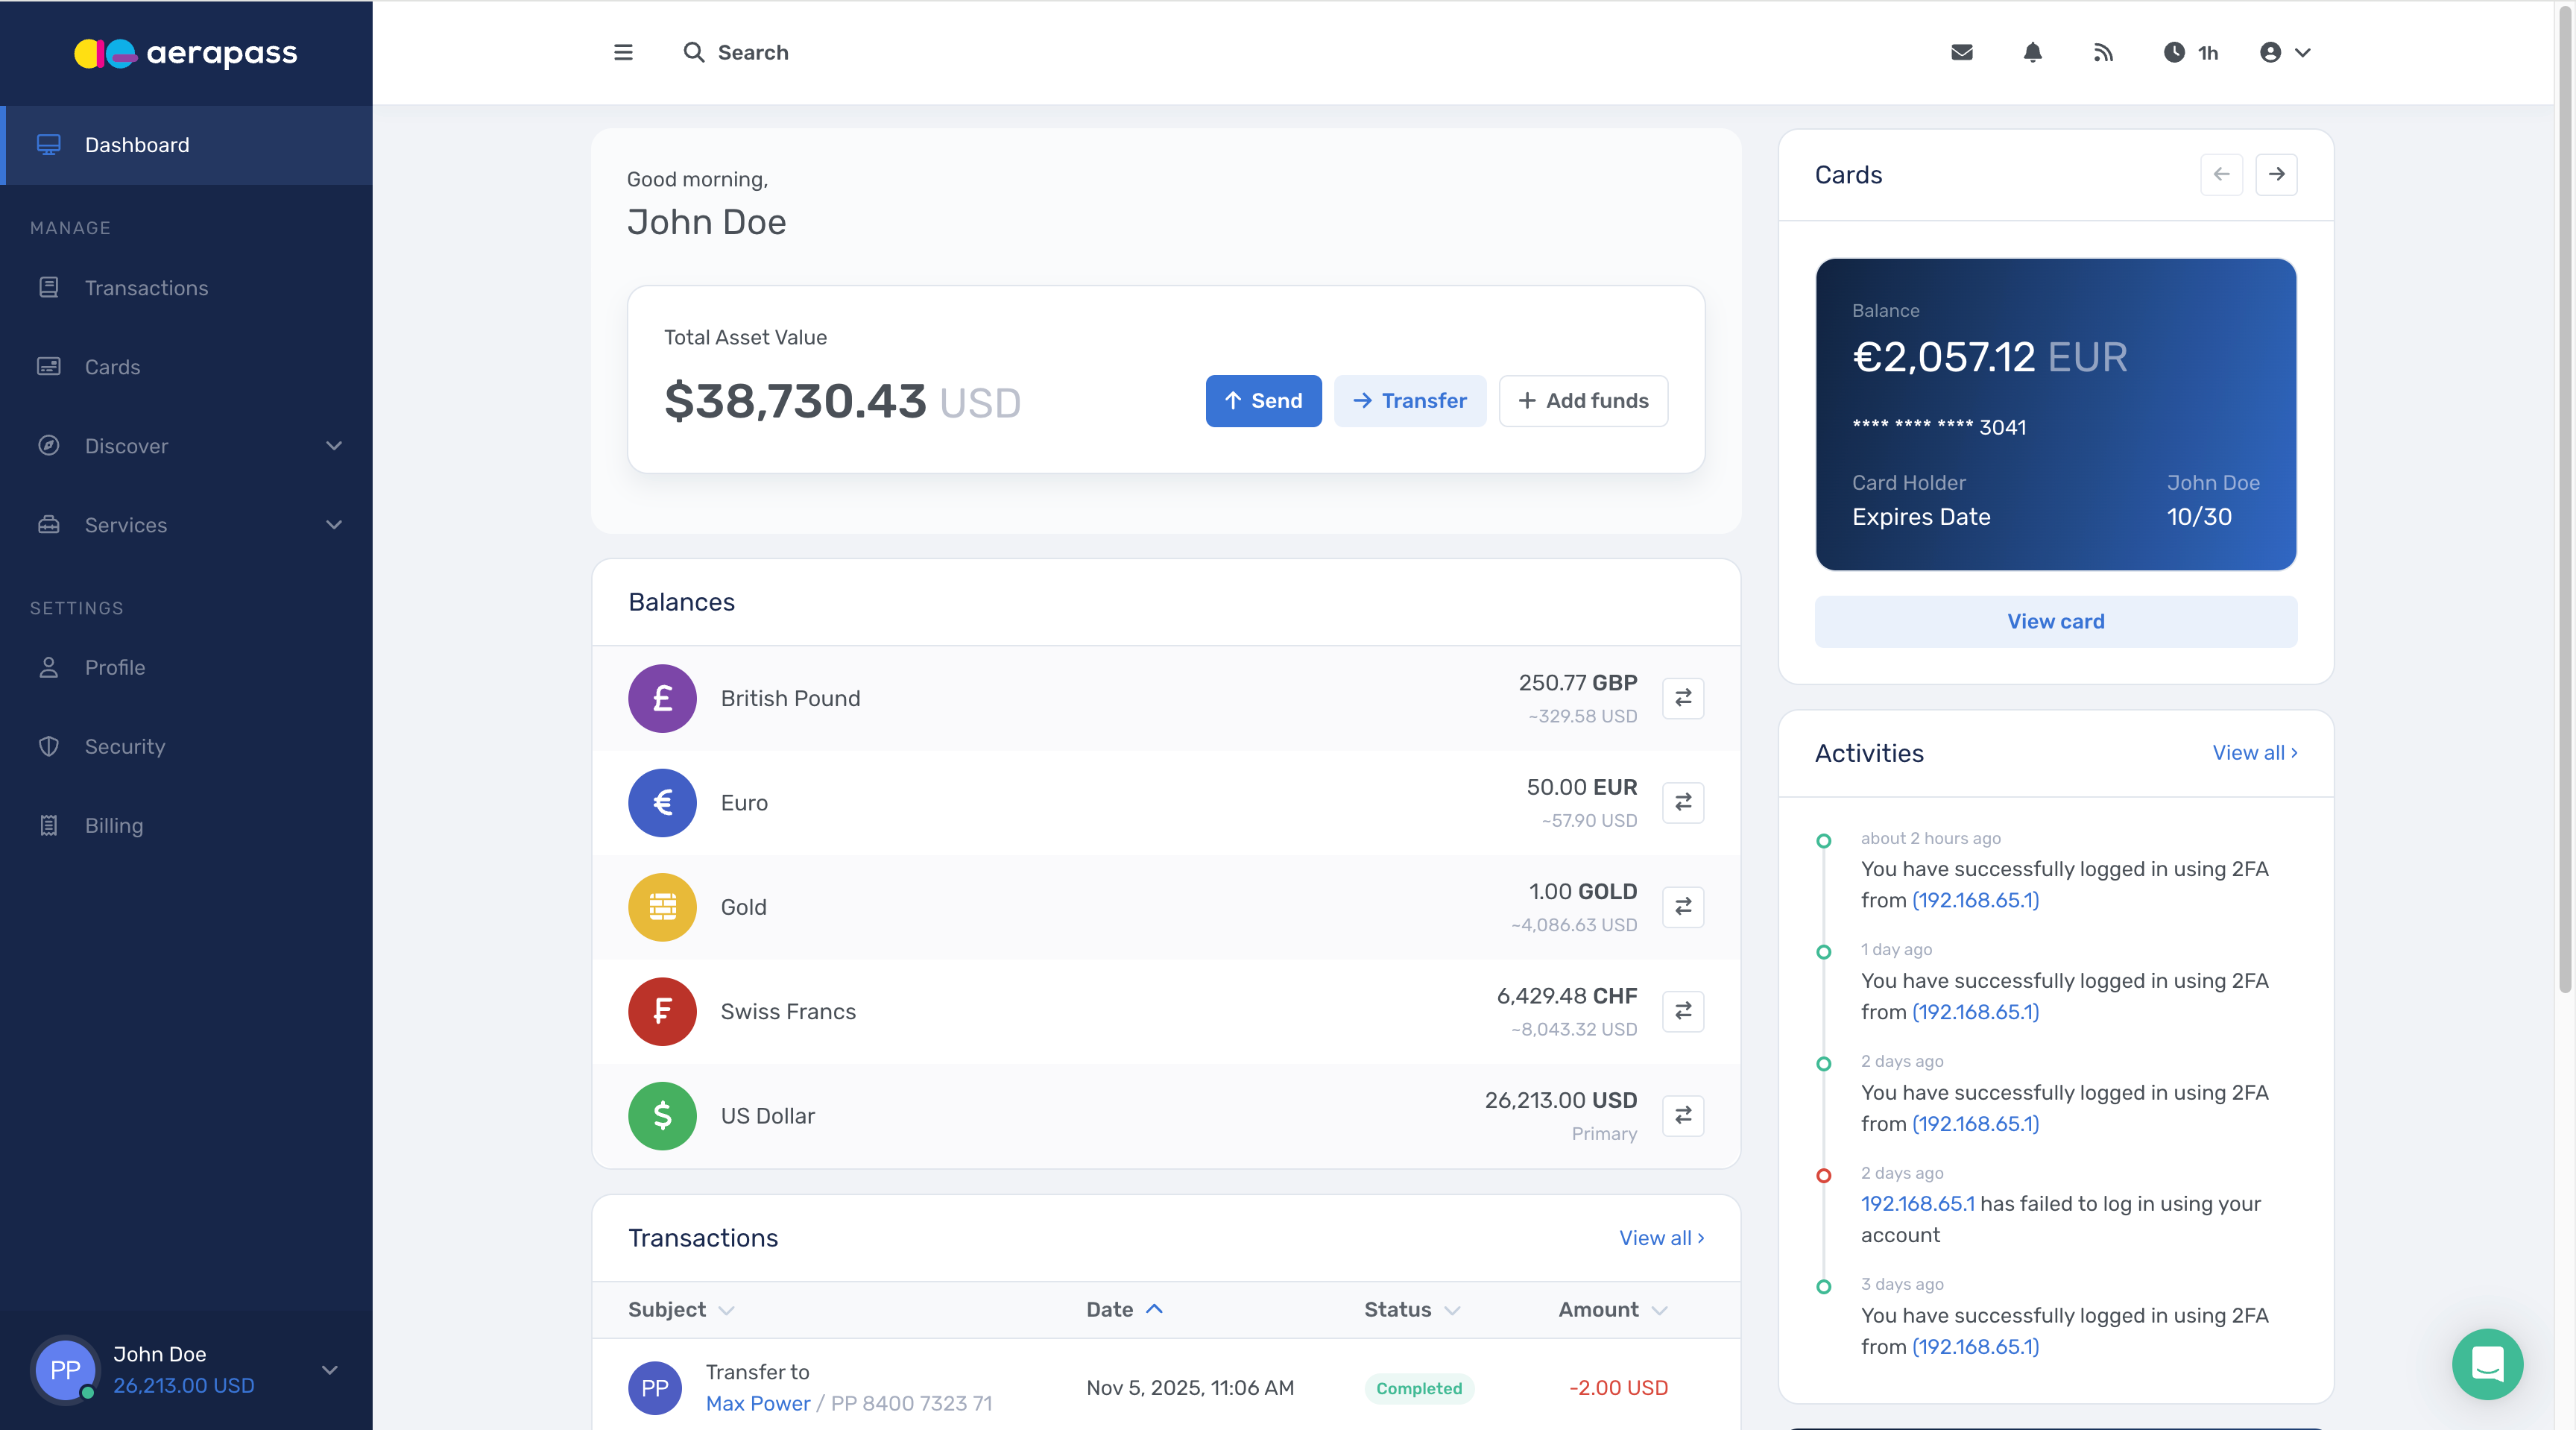Open transaction recipient Max Power
The height and width of the screenshot is (1430, 2576).
757,1404
